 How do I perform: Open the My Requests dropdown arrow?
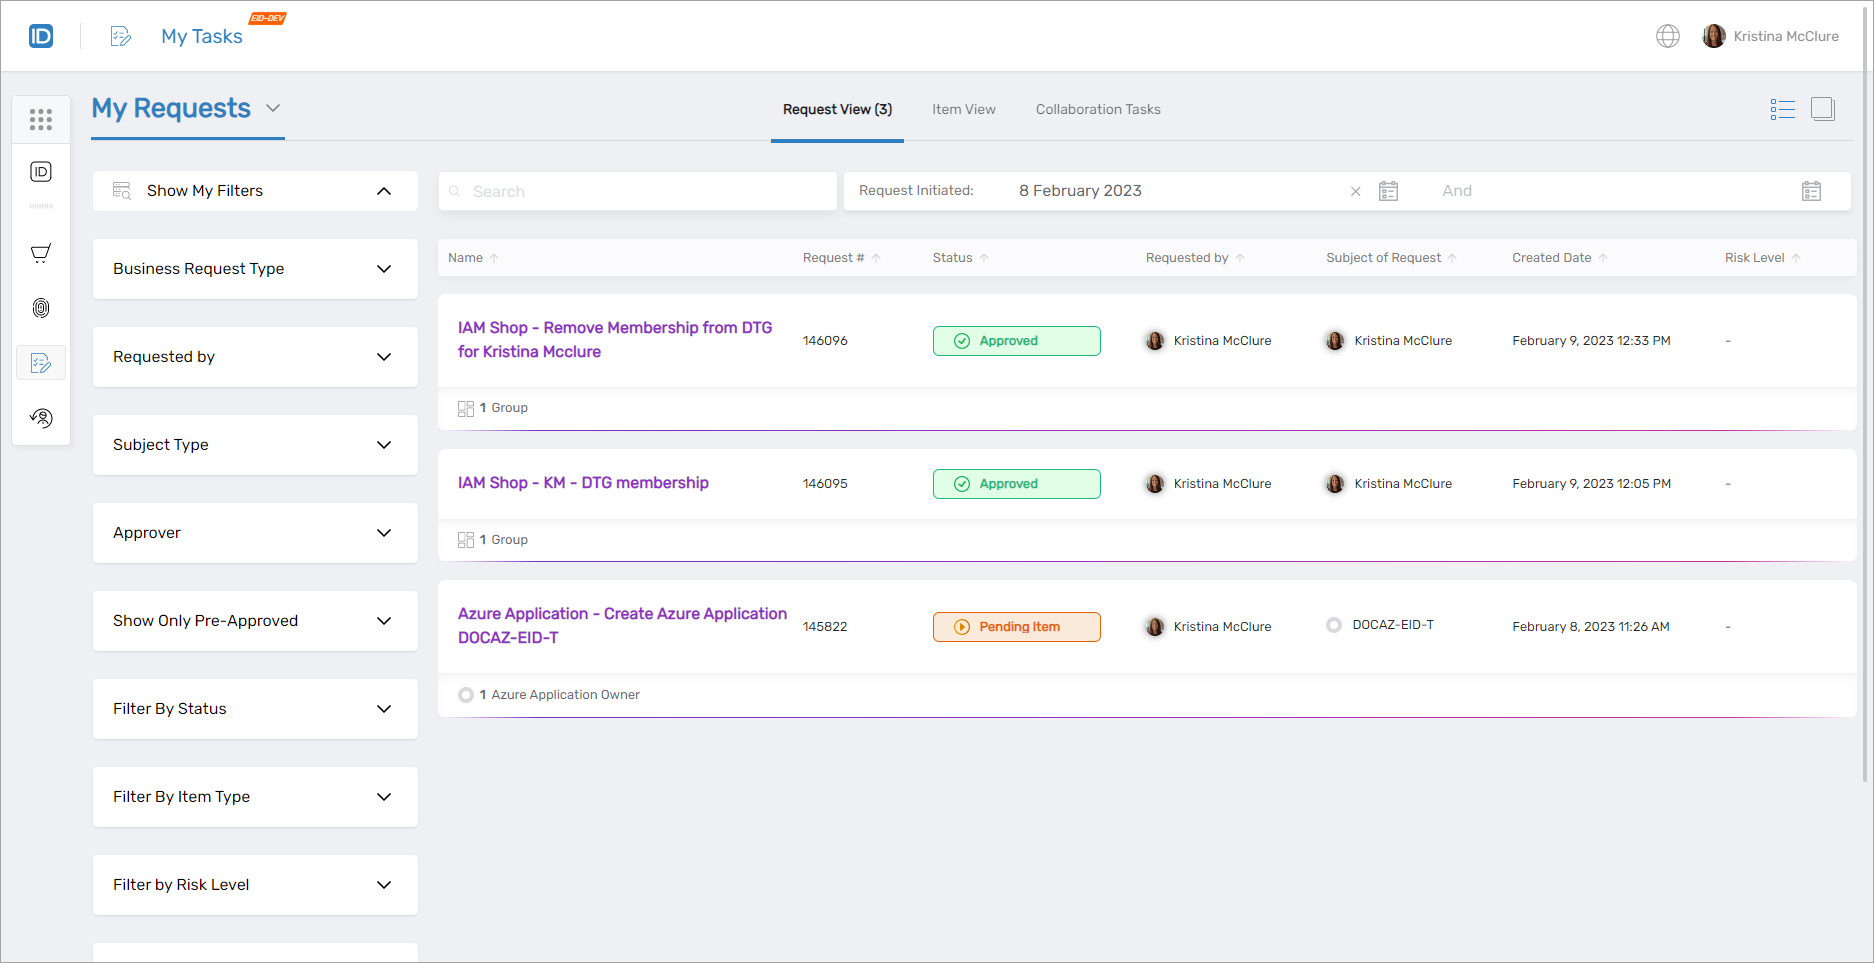pyautogui.click(x=273, y=108)
